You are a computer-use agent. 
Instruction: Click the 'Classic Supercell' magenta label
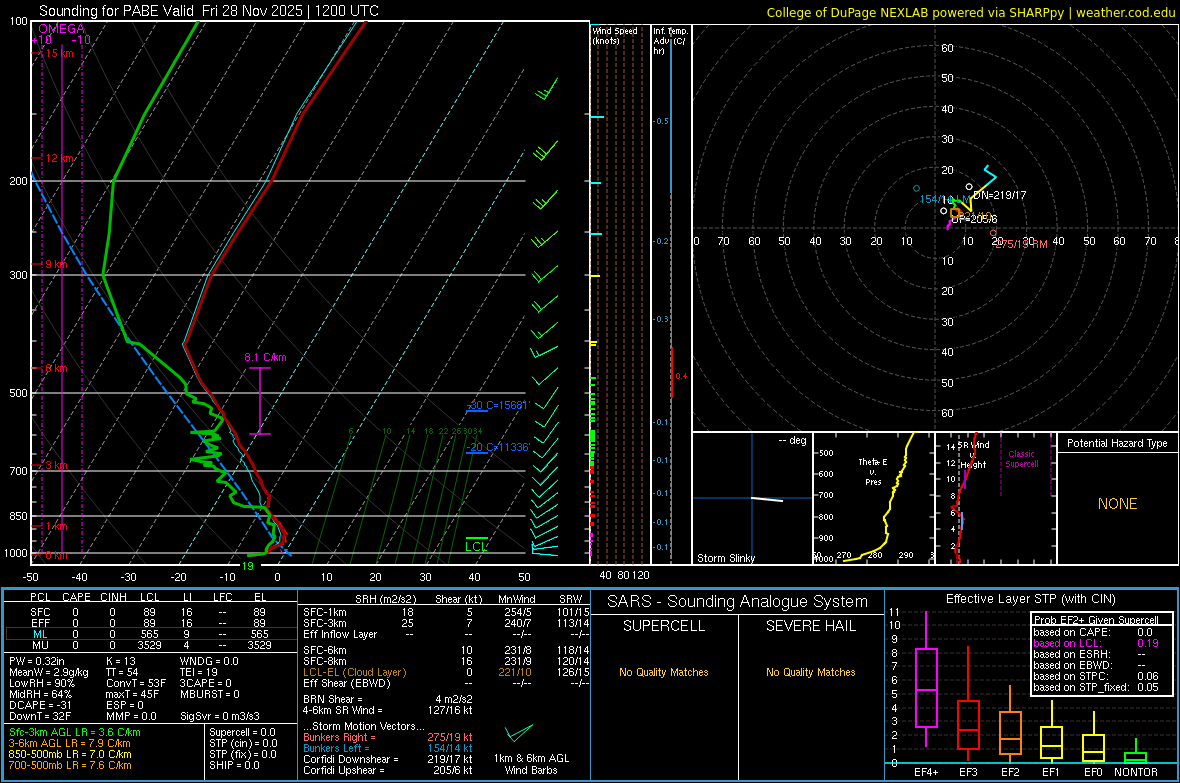pos(1021,459)
